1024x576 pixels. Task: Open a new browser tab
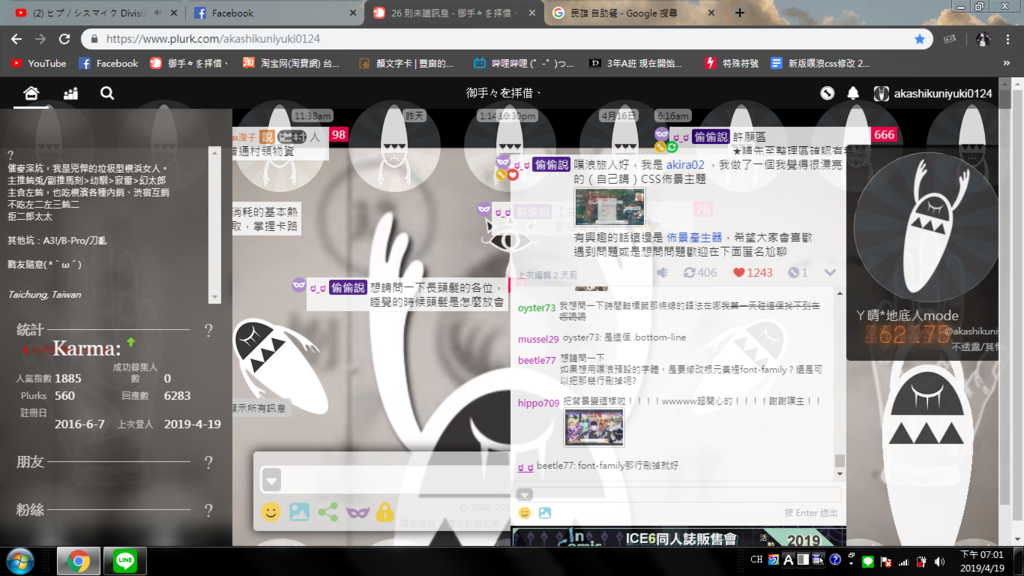[x=739, y=13]
